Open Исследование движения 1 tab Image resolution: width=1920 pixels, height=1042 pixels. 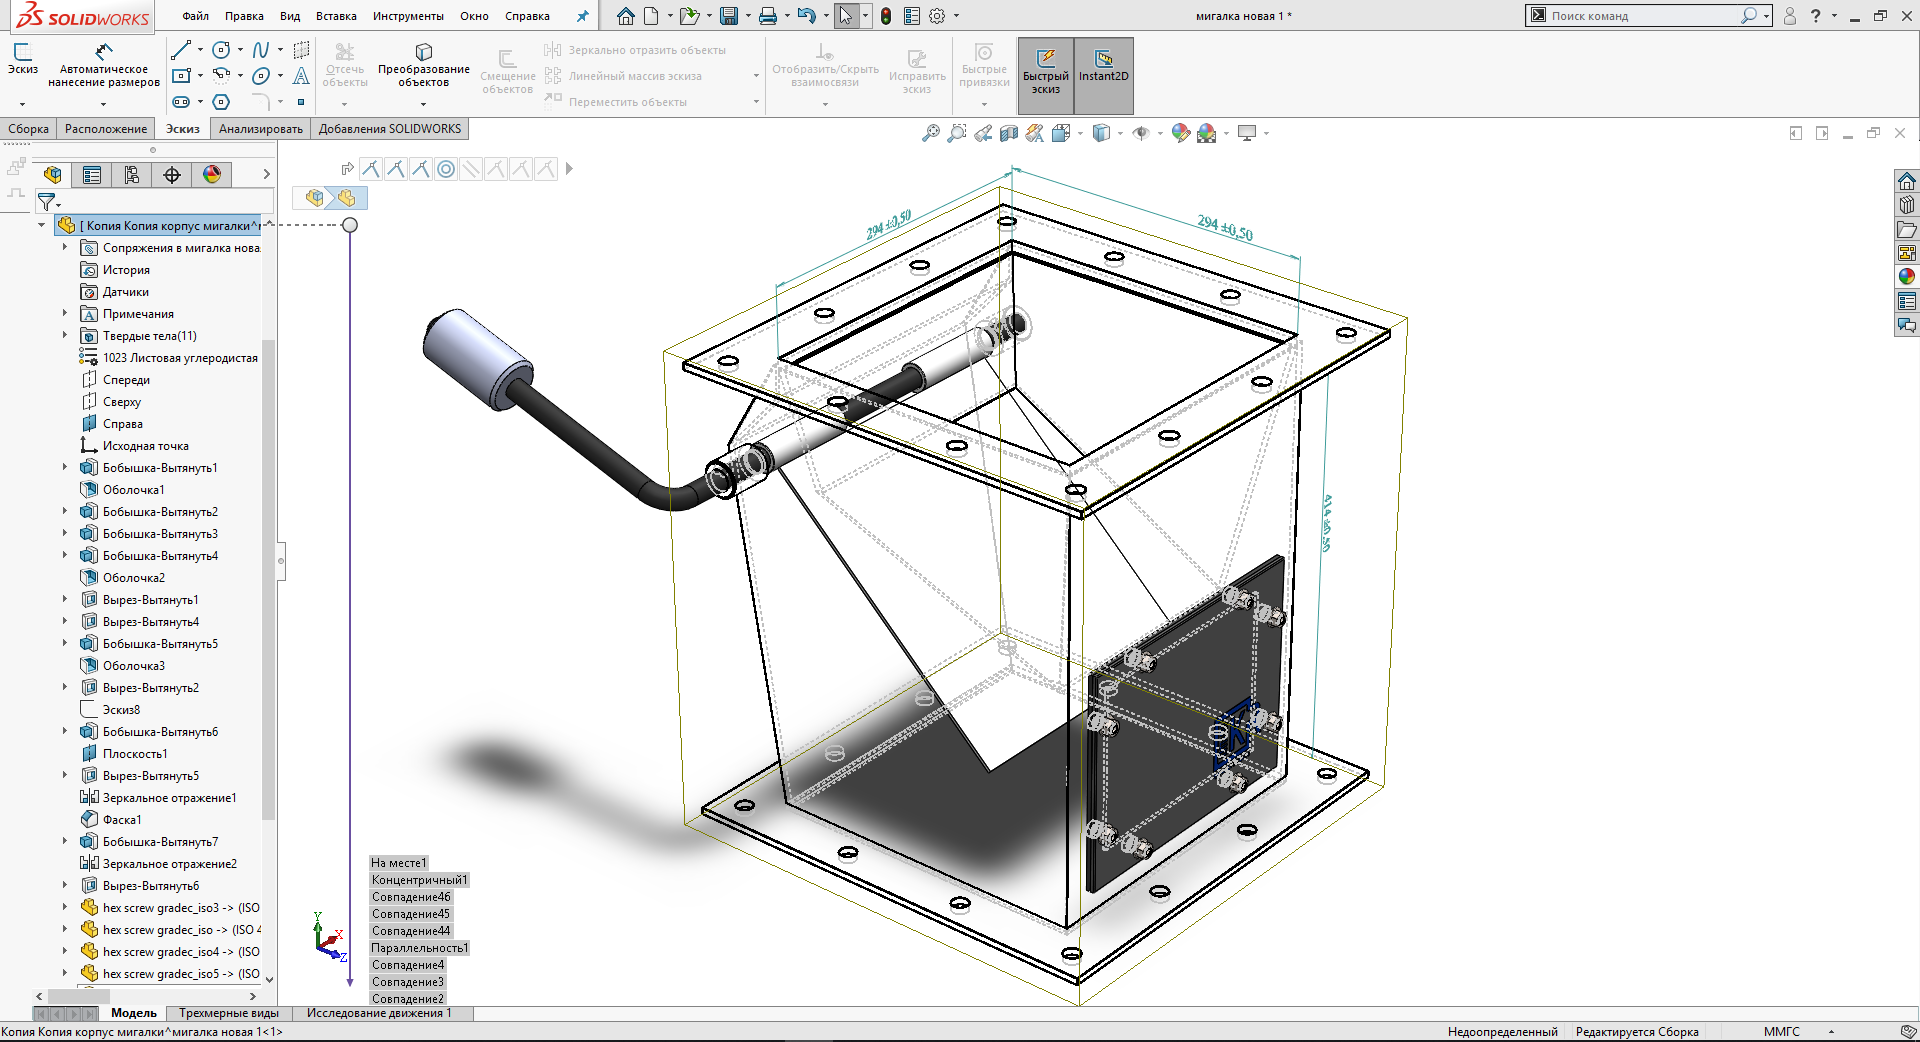point(379,1013)
